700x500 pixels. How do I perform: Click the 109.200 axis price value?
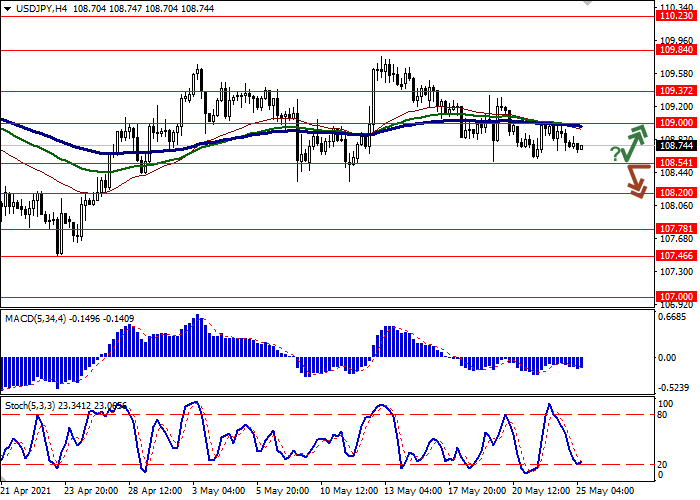[676, 107]
